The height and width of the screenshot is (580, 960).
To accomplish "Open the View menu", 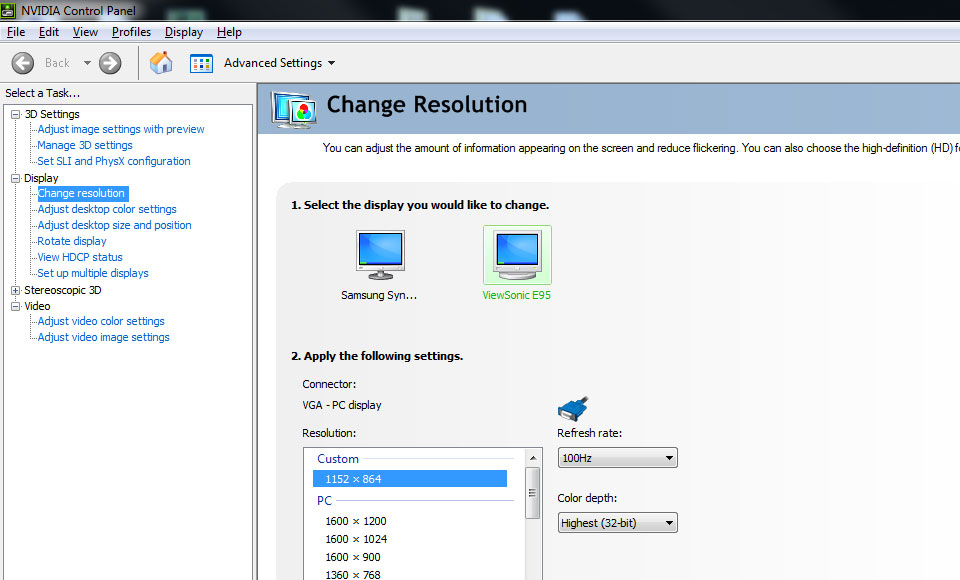I will pos(85,32).
